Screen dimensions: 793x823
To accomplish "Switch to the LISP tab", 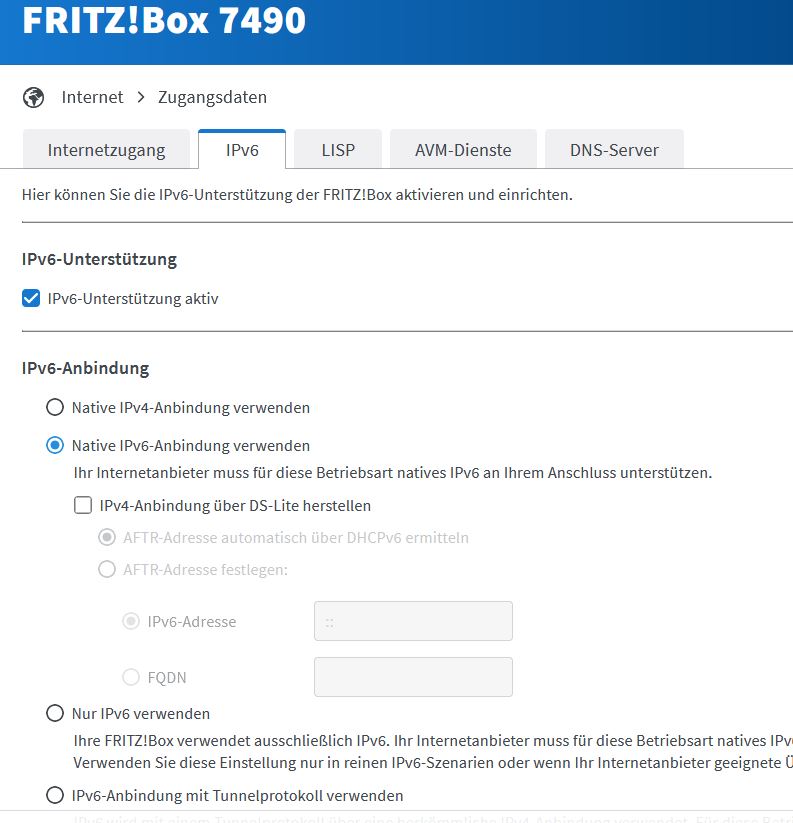I will tap(337, 150).
